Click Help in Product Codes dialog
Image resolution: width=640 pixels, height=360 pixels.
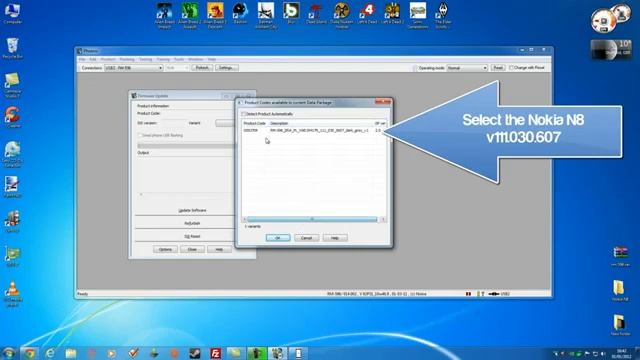tap(335, 238)
